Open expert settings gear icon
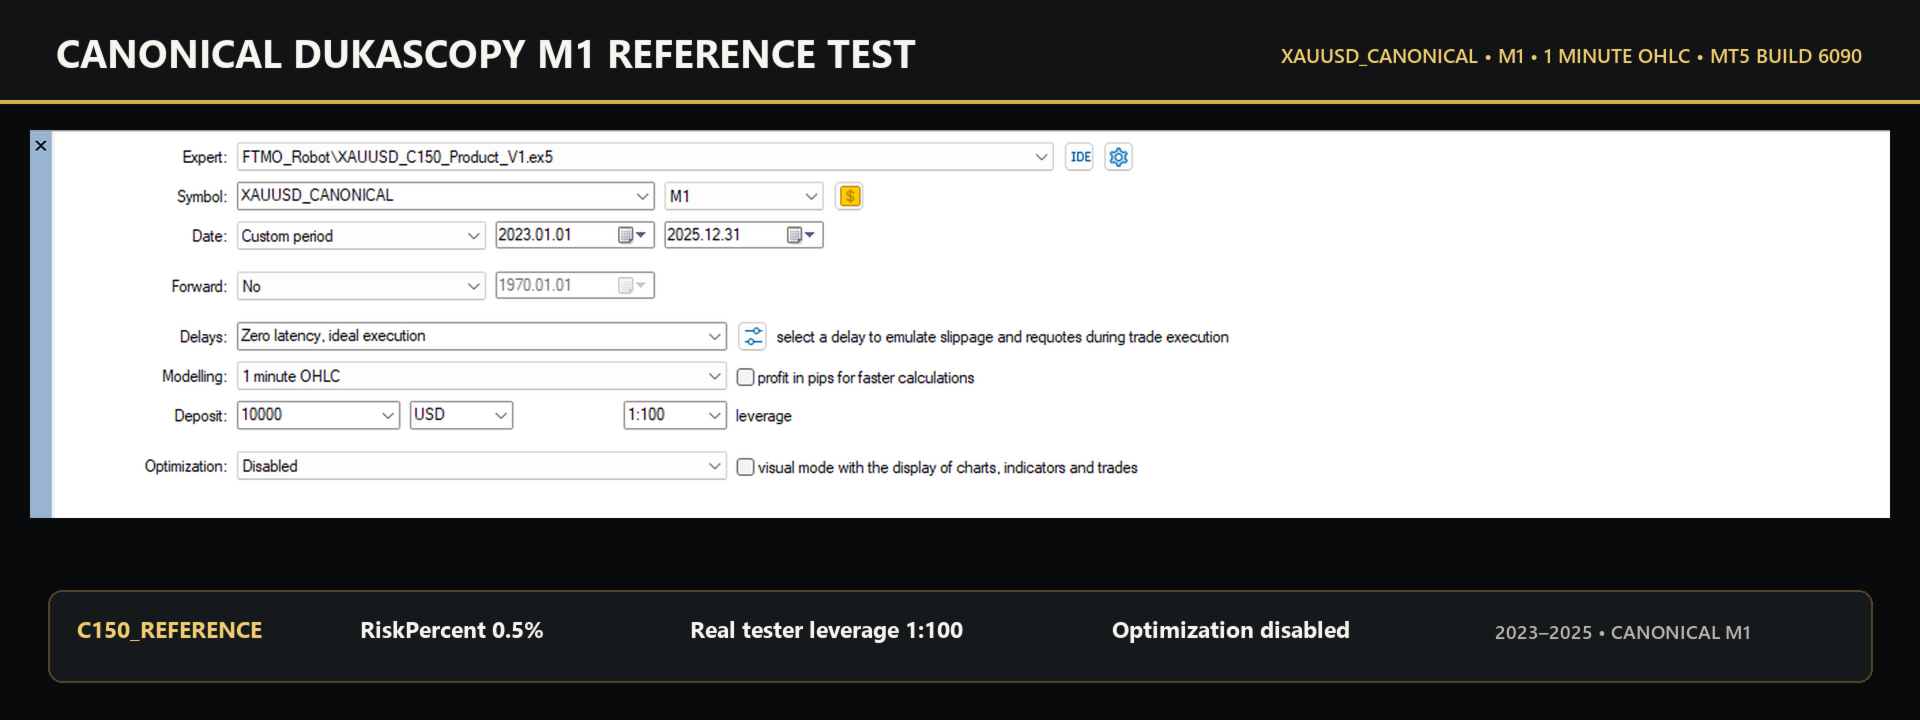The width and height of the screenshot is (1920, 720). [1118, 157]
